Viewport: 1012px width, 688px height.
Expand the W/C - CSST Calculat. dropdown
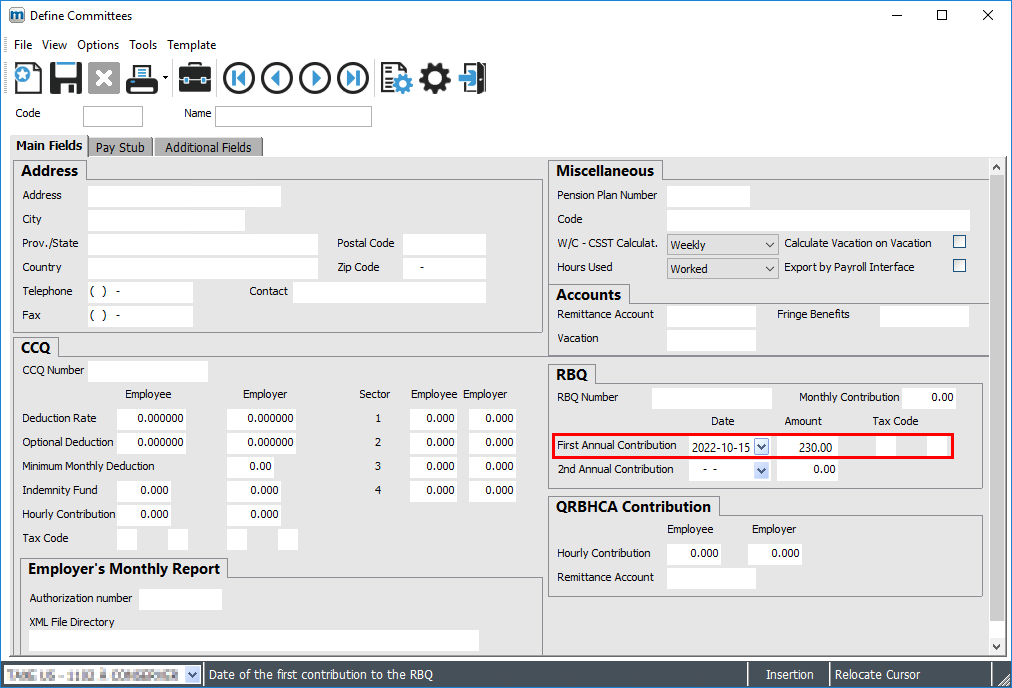[x=769, y=245]
